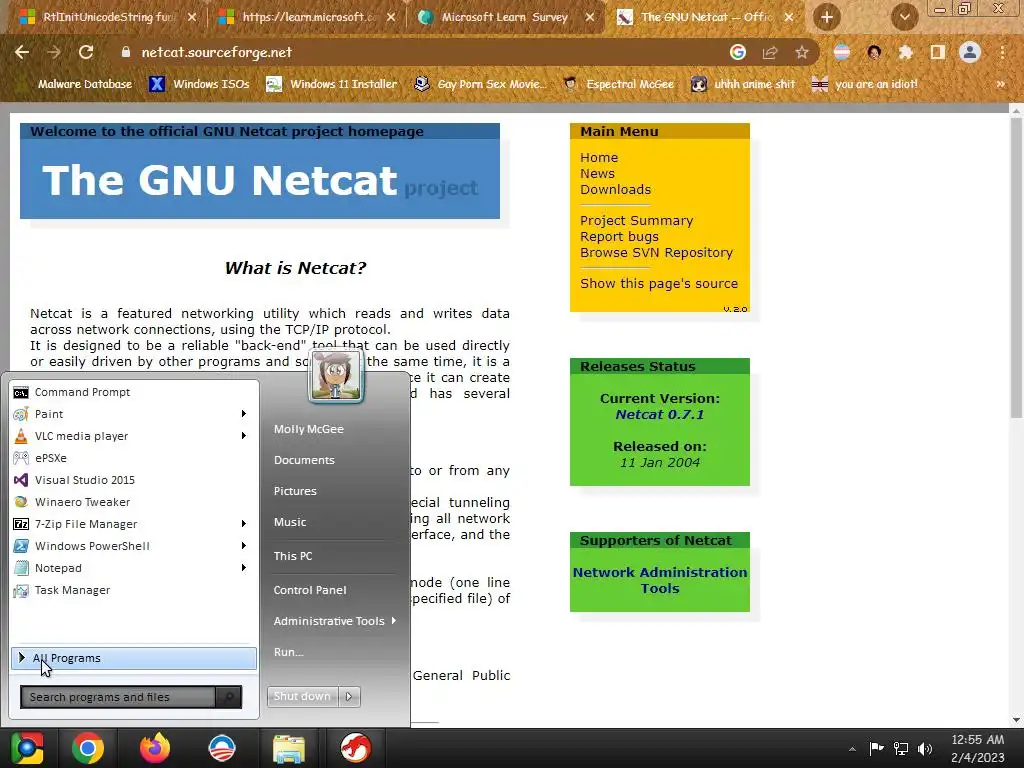Open Firefox from the taskbar

(155, 748)
